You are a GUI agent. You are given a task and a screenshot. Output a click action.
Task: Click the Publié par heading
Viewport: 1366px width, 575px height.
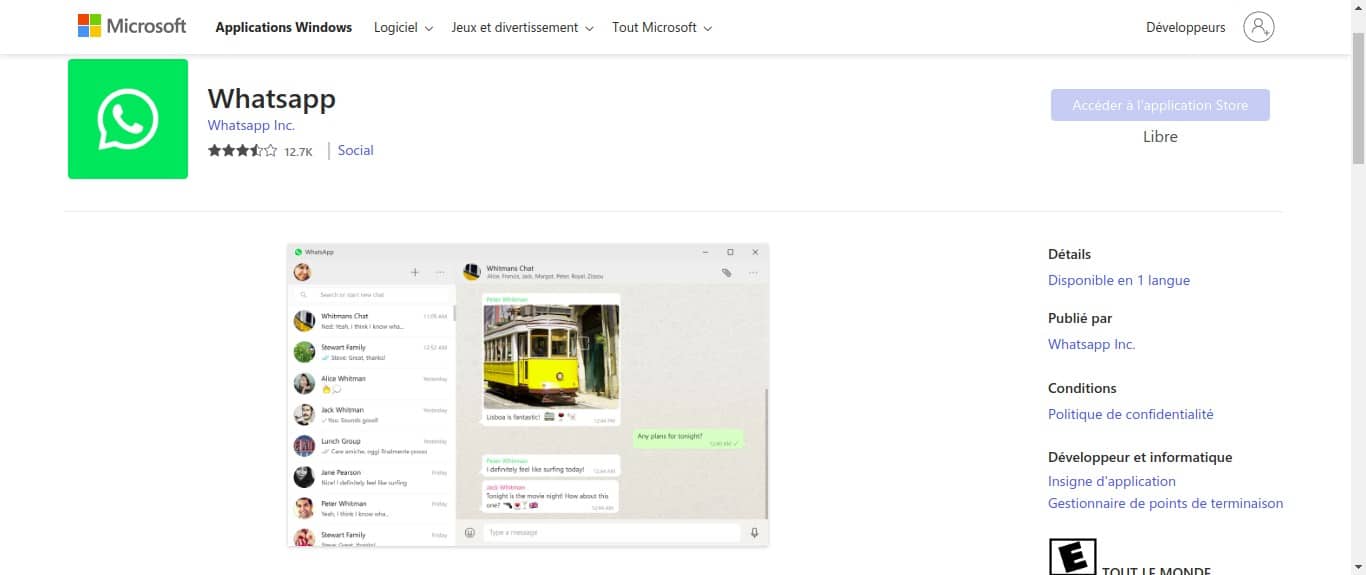point(1080,318)
